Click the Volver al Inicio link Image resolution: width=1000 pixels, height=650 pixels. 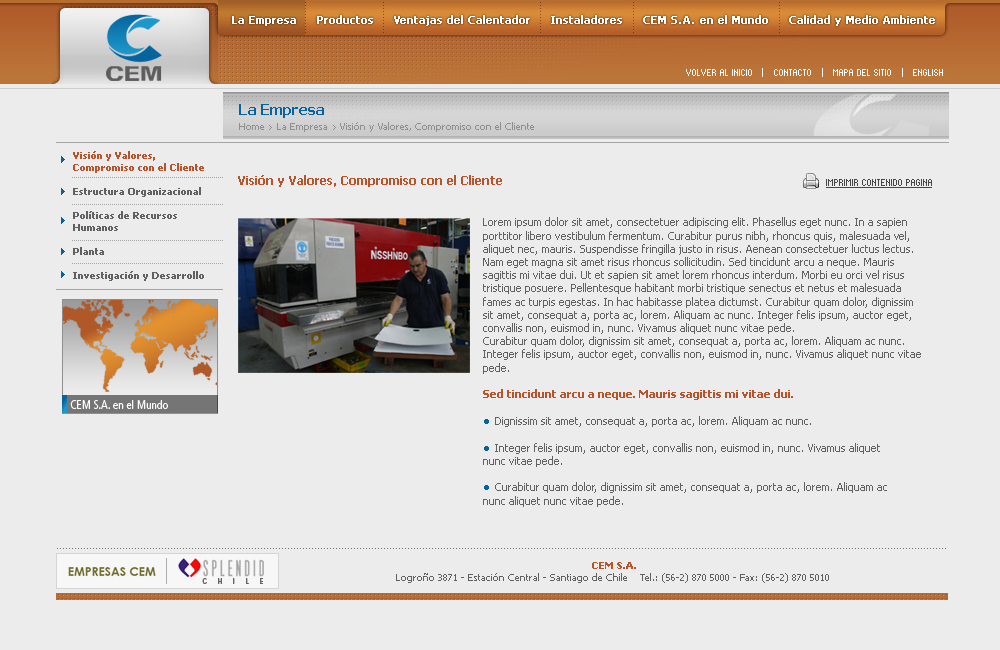point(718,73)
